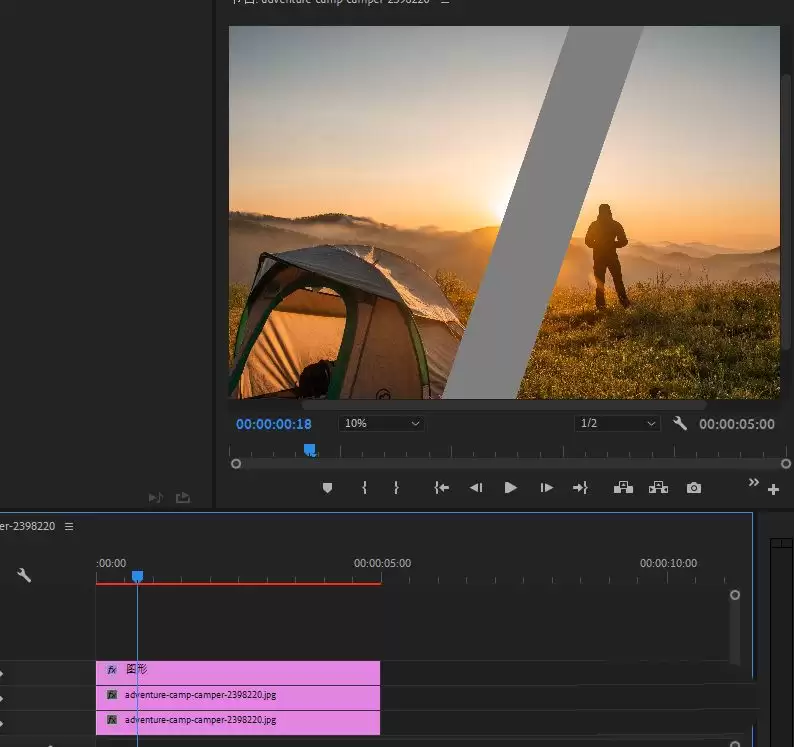The image size is (794, 747).
Task: Open the monitor settings wrench
Action: [680, 423]
